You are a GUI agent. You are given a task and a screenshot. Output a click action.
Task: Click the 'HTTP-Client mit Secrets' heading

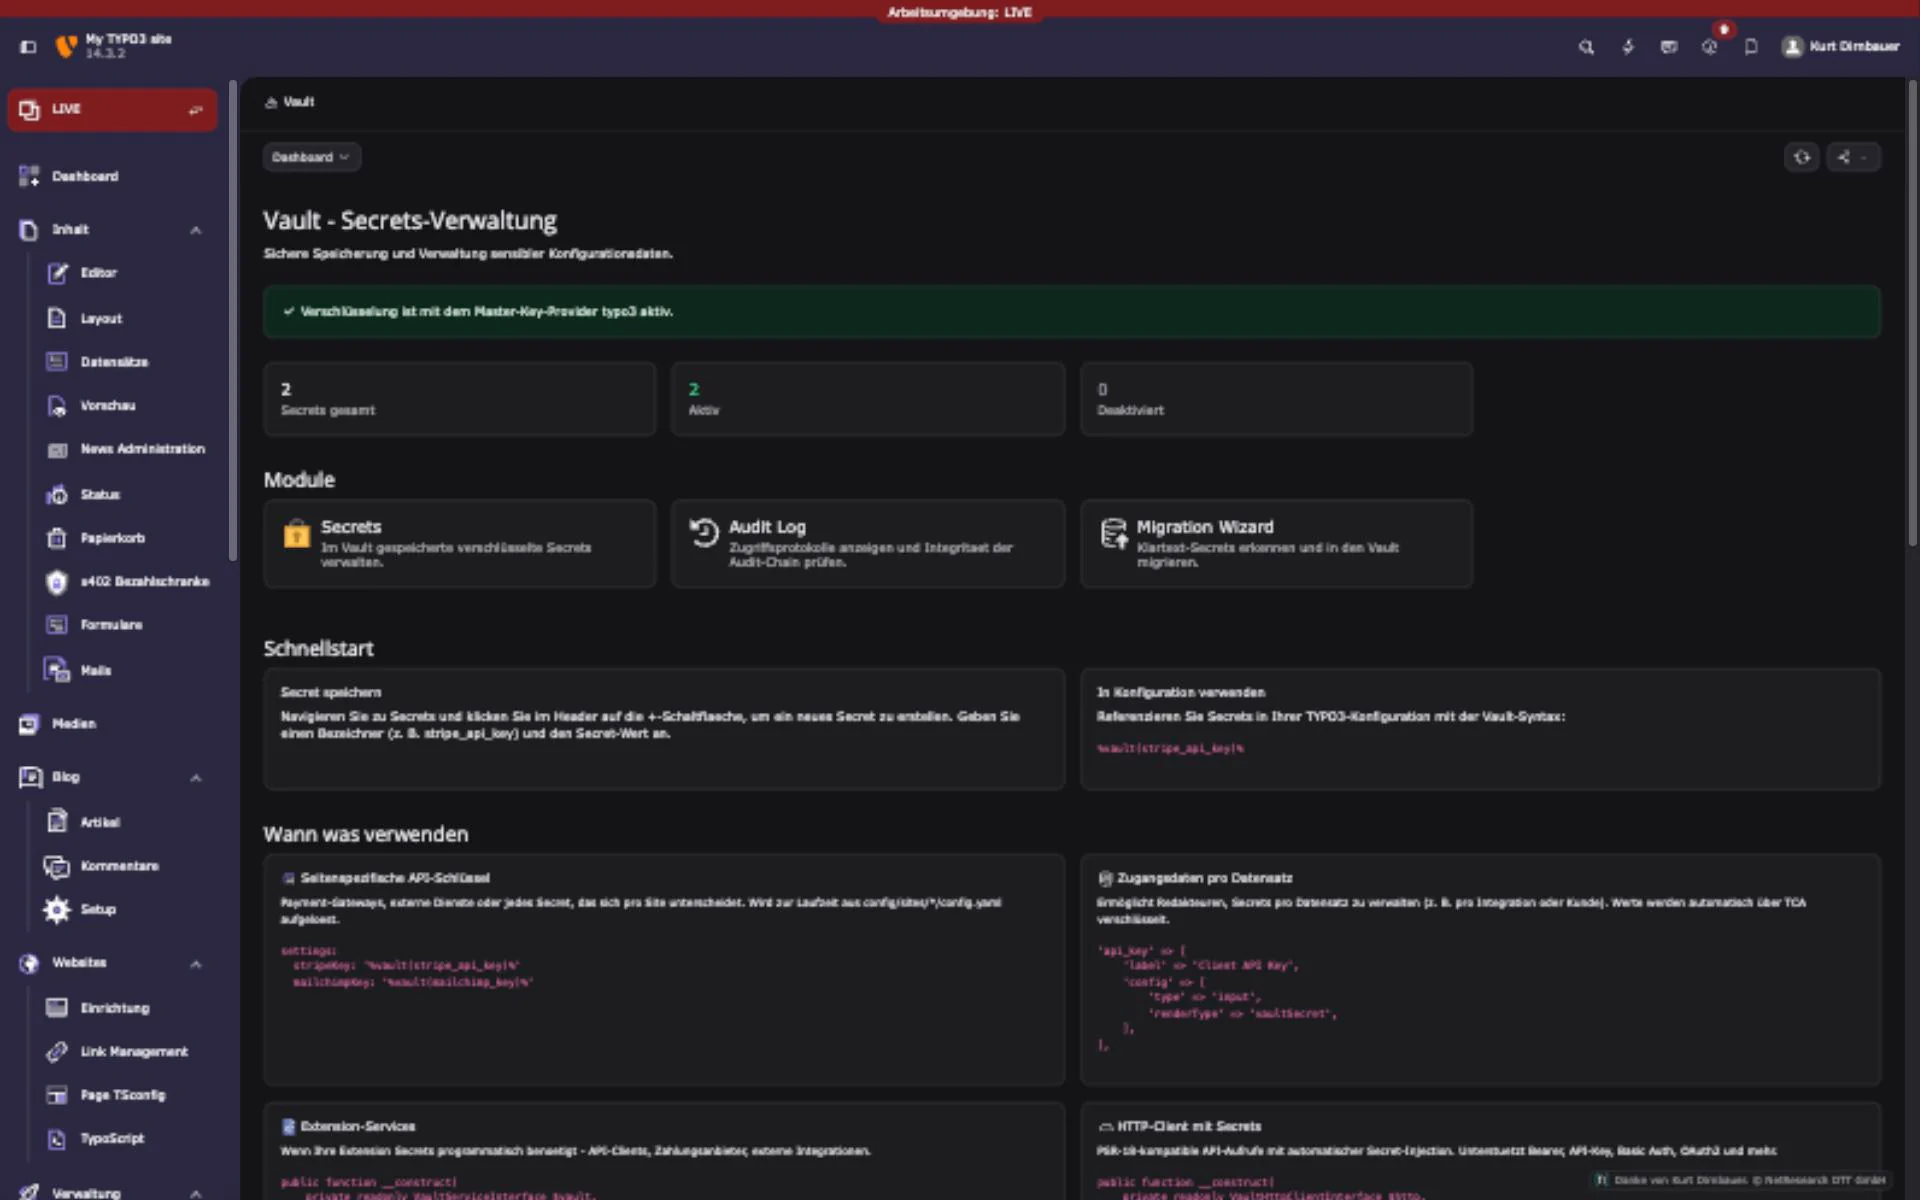click(x=1189, y=1126)
